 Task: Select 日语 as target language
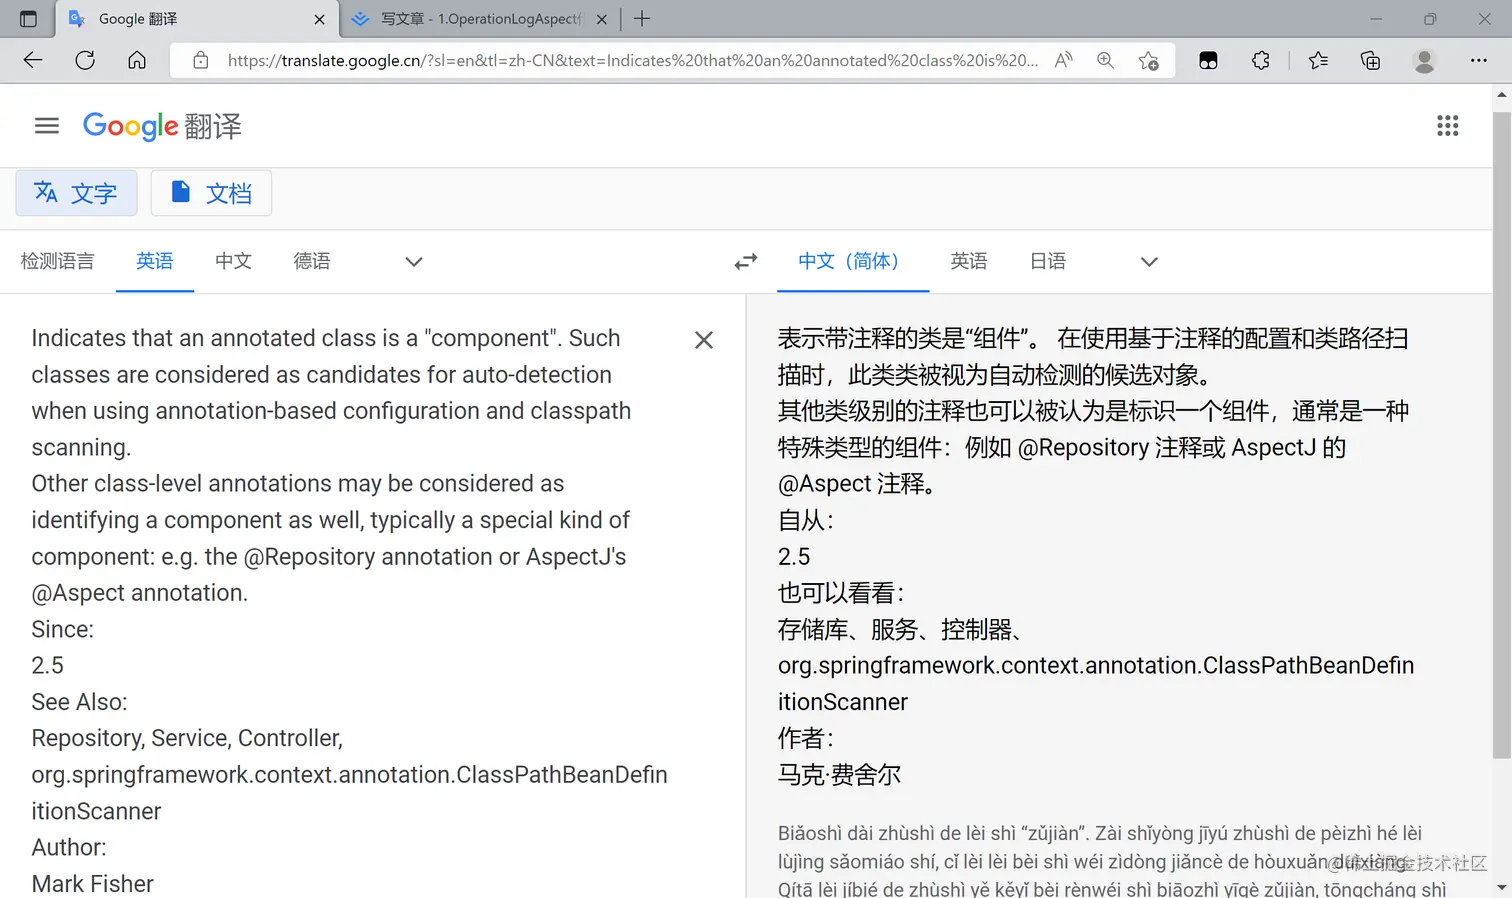(1048, 261)
